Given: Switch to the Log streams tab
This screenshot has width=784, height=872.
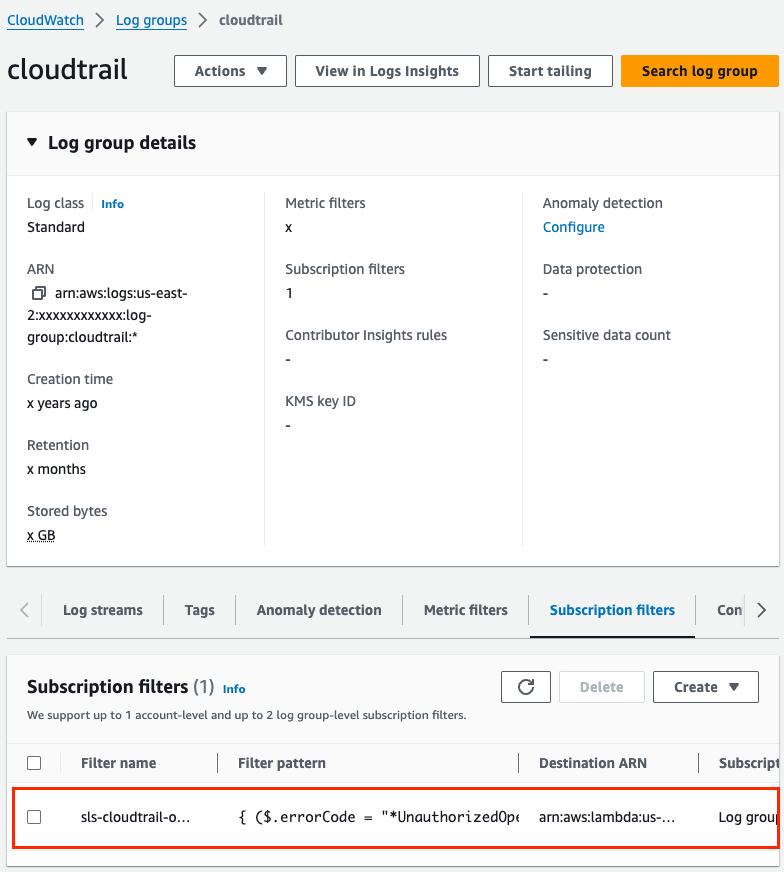Looking at the screenshot, I should point(102,610).
